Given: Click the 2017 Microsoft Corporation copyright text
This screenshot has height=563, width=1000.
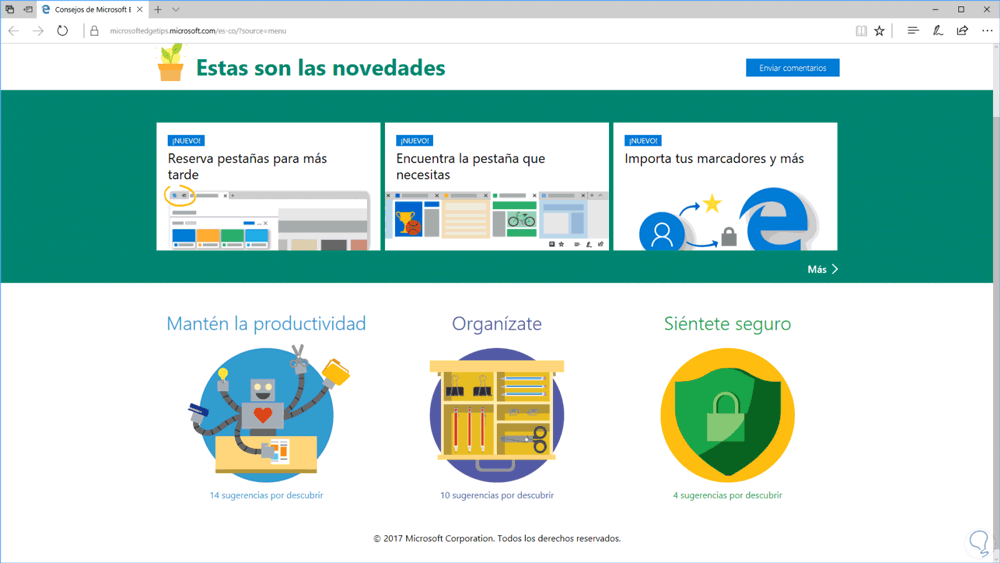Looking at the screenshot, I should pos(497,538).
